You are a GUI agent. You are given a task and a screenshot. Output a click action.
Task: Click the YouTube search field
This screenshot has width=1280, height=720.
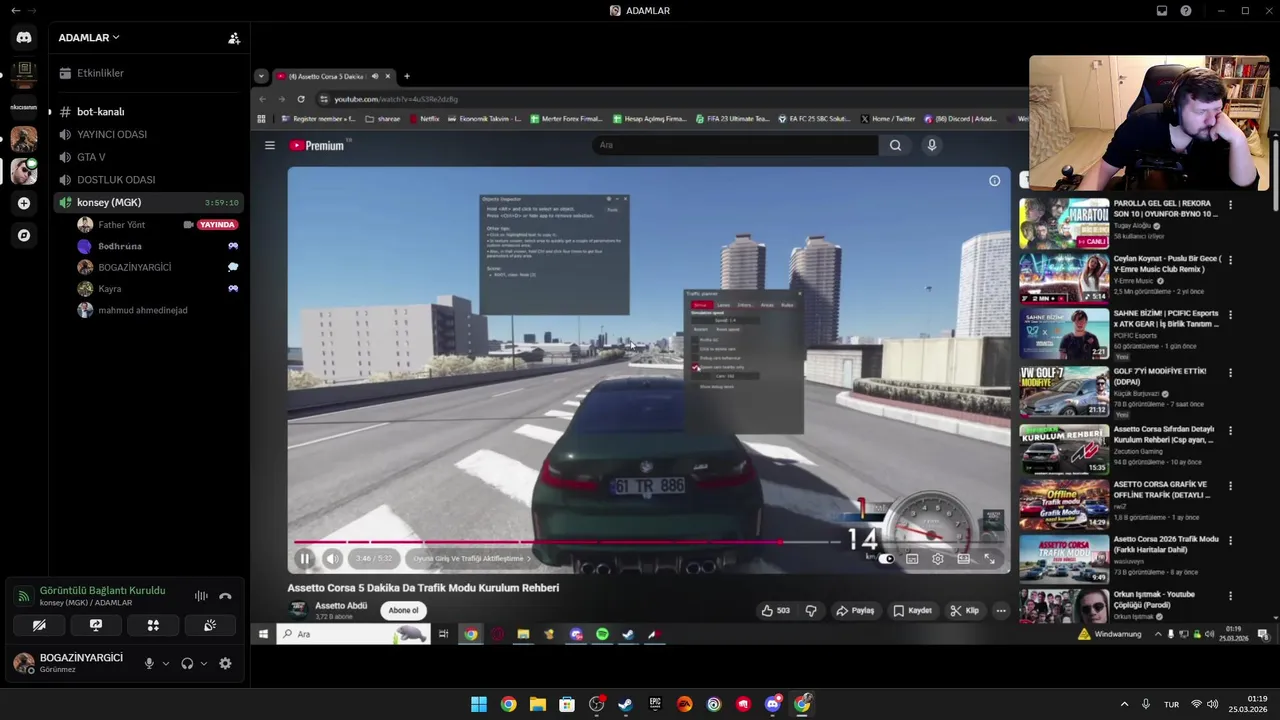click(735, 145)
